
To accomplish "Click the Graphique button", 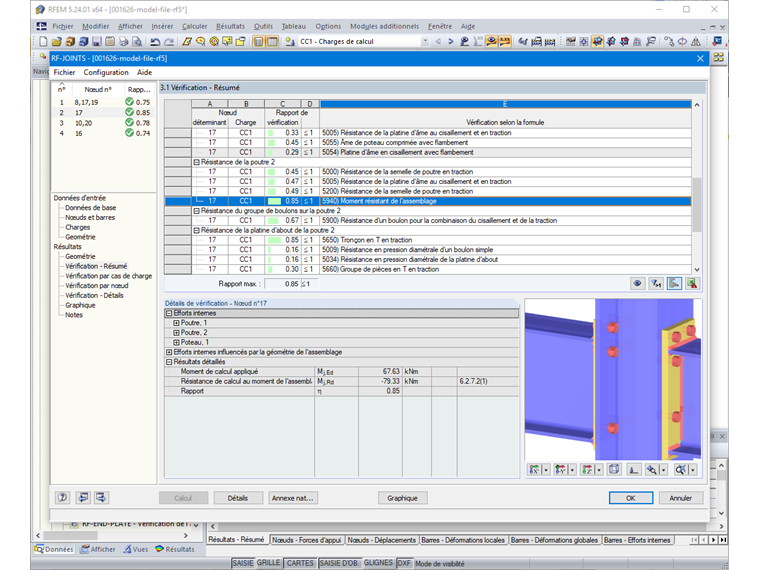I will pos(402,498).
